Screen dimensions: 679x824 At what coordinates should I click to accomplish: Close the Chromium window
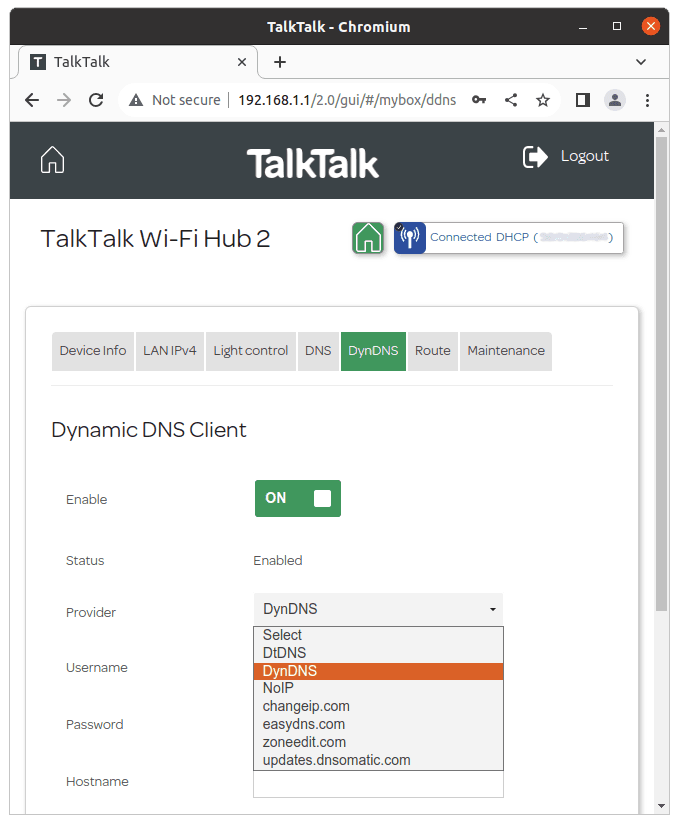[651, 26]
